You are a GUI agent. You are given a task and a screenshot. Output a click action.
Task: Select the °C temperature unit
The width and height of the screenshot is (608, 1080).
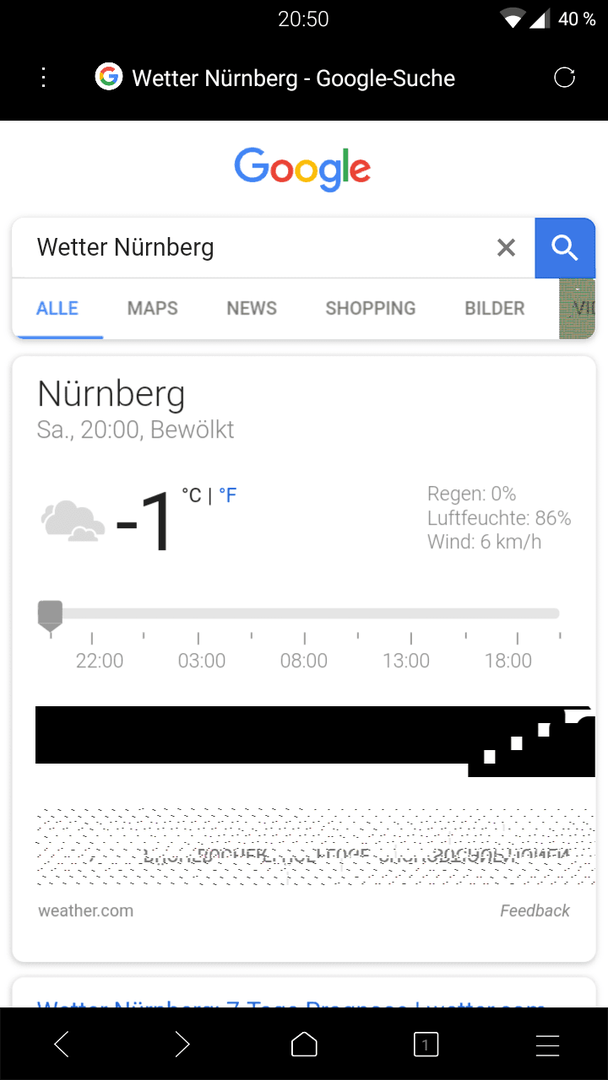[191, 495]
